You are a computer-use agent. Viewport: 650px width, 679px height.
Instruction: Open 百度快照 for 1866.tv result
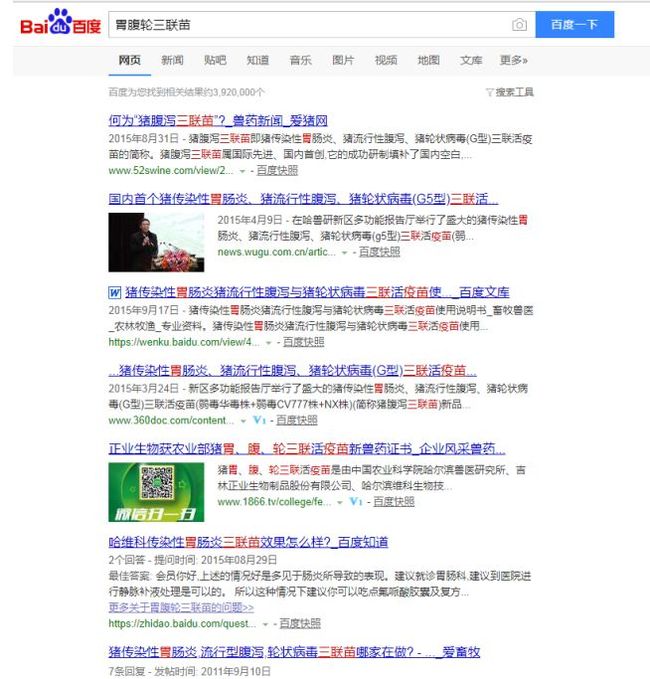(x=394, y=501)
